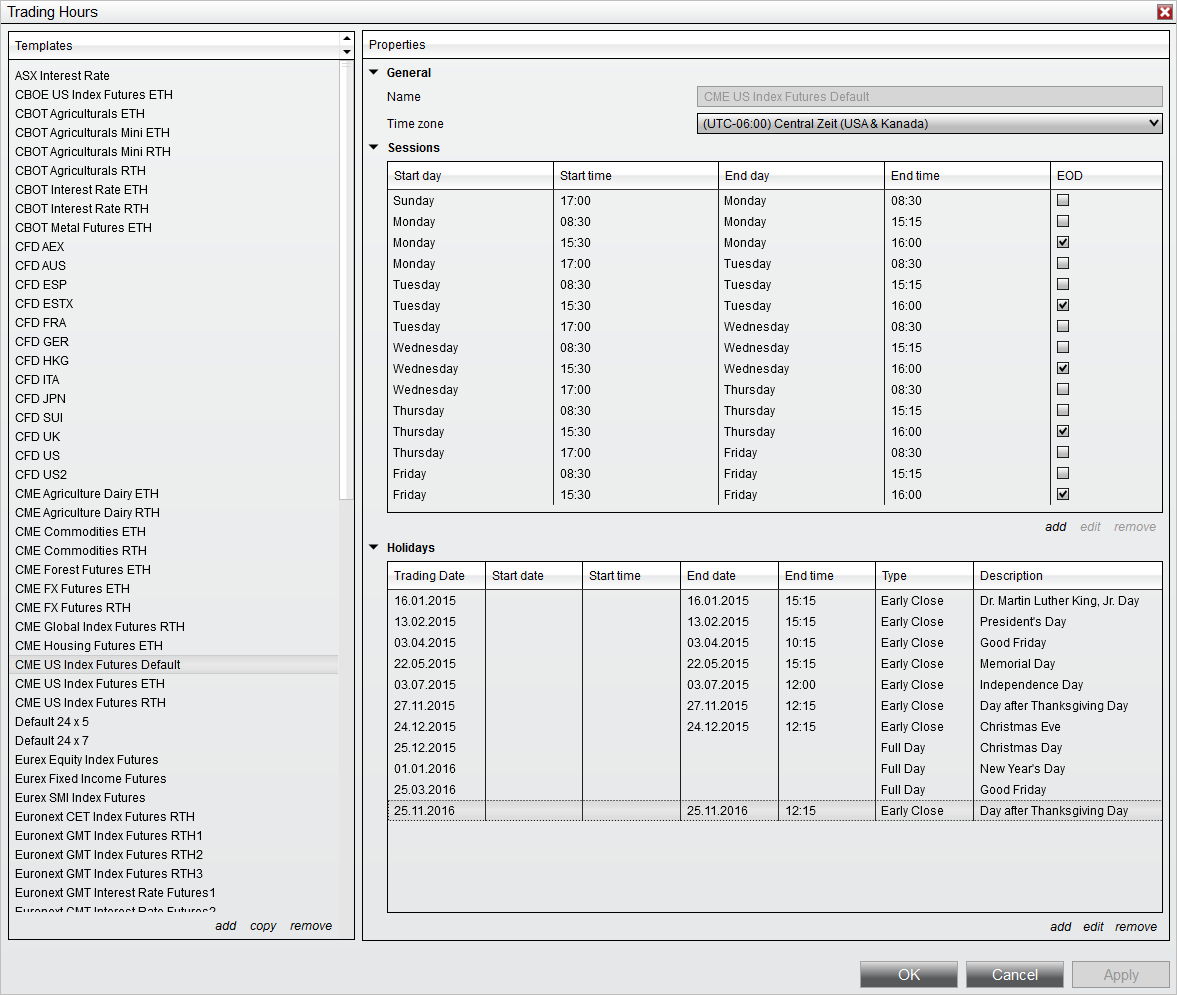The height and width of the screenshot is (995, 1177).
Task: Toggle EOD for Monday 08:30 session
Action: coord(1063,221)
